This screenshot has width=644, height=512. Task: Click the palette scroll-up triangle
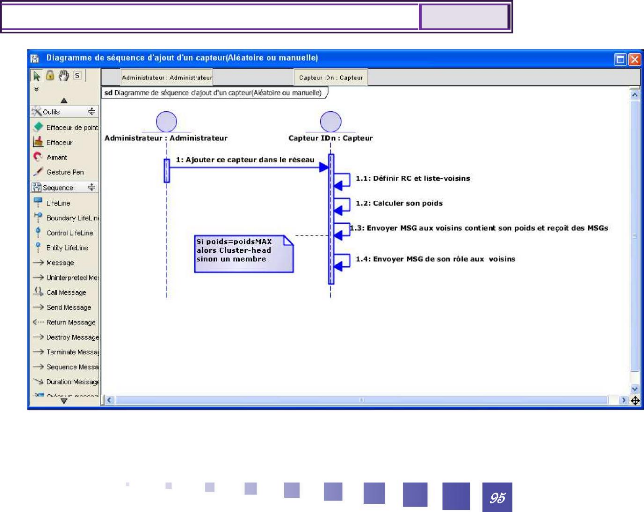[64, 100]
